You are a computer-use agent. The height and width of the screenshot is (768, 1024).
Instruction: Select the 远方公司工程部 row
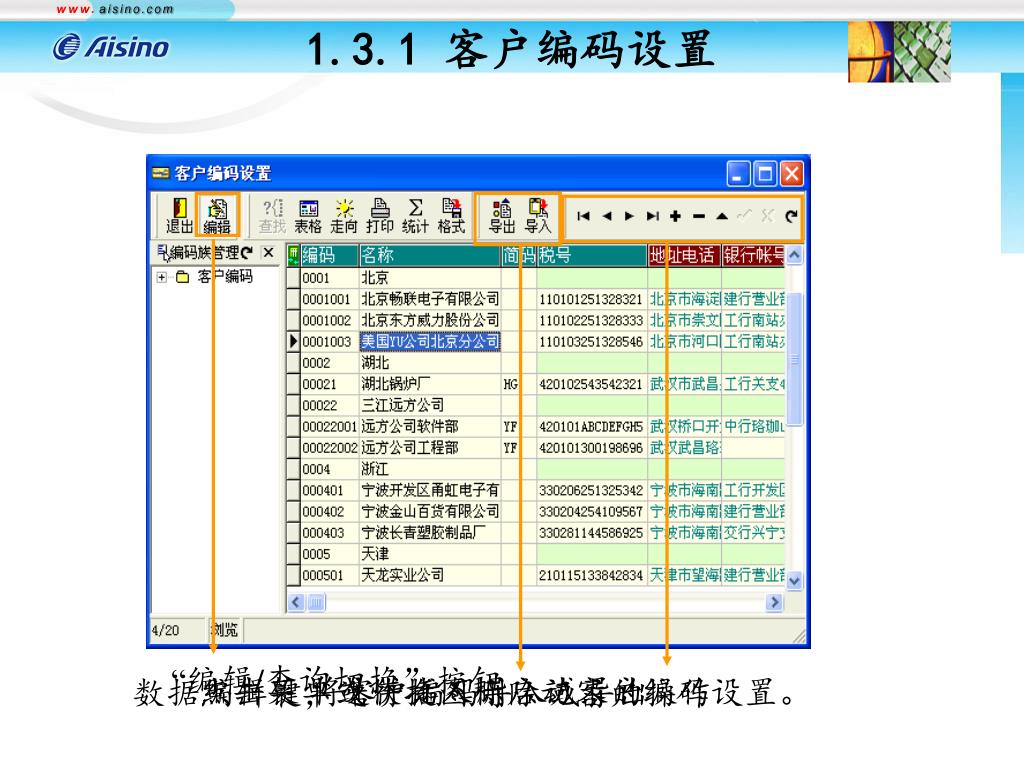pyautogui.click(x=536, y=448)
